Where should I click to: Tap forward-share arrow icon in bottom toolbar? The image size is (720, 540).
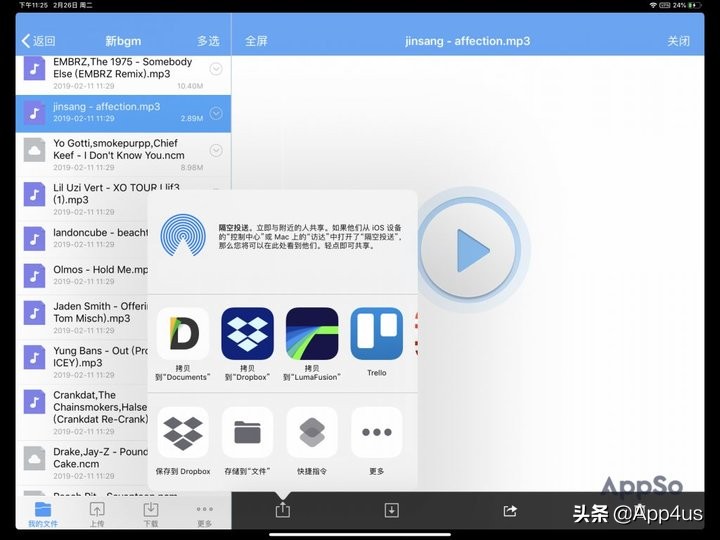pos(510,511)
